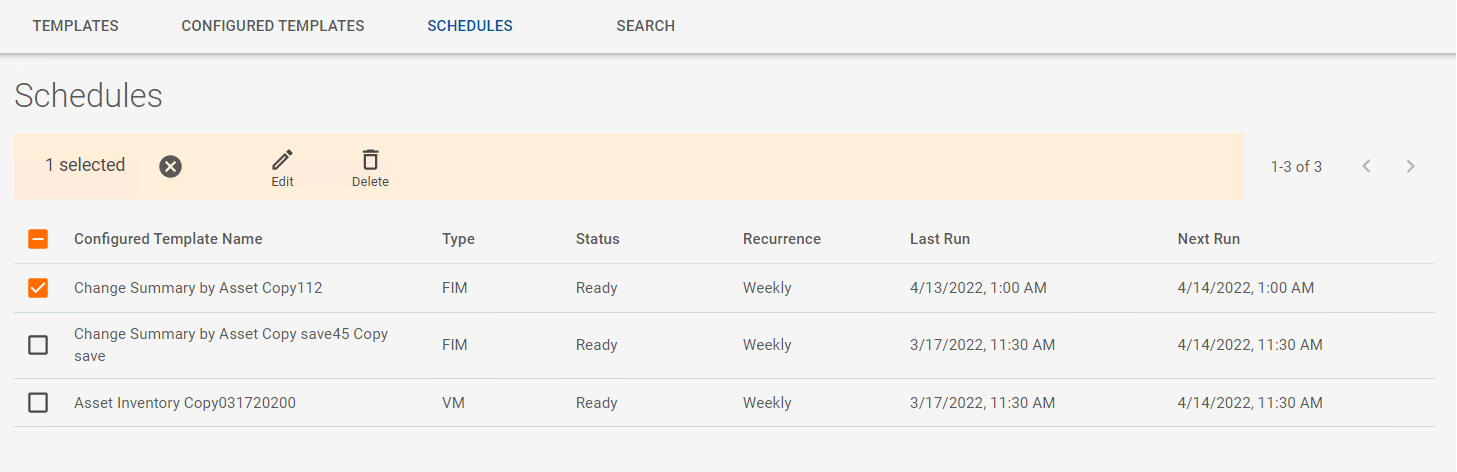Delete the selected schedule
The width and height of the screenshot is (1457, 472).
tap(370, 168)
